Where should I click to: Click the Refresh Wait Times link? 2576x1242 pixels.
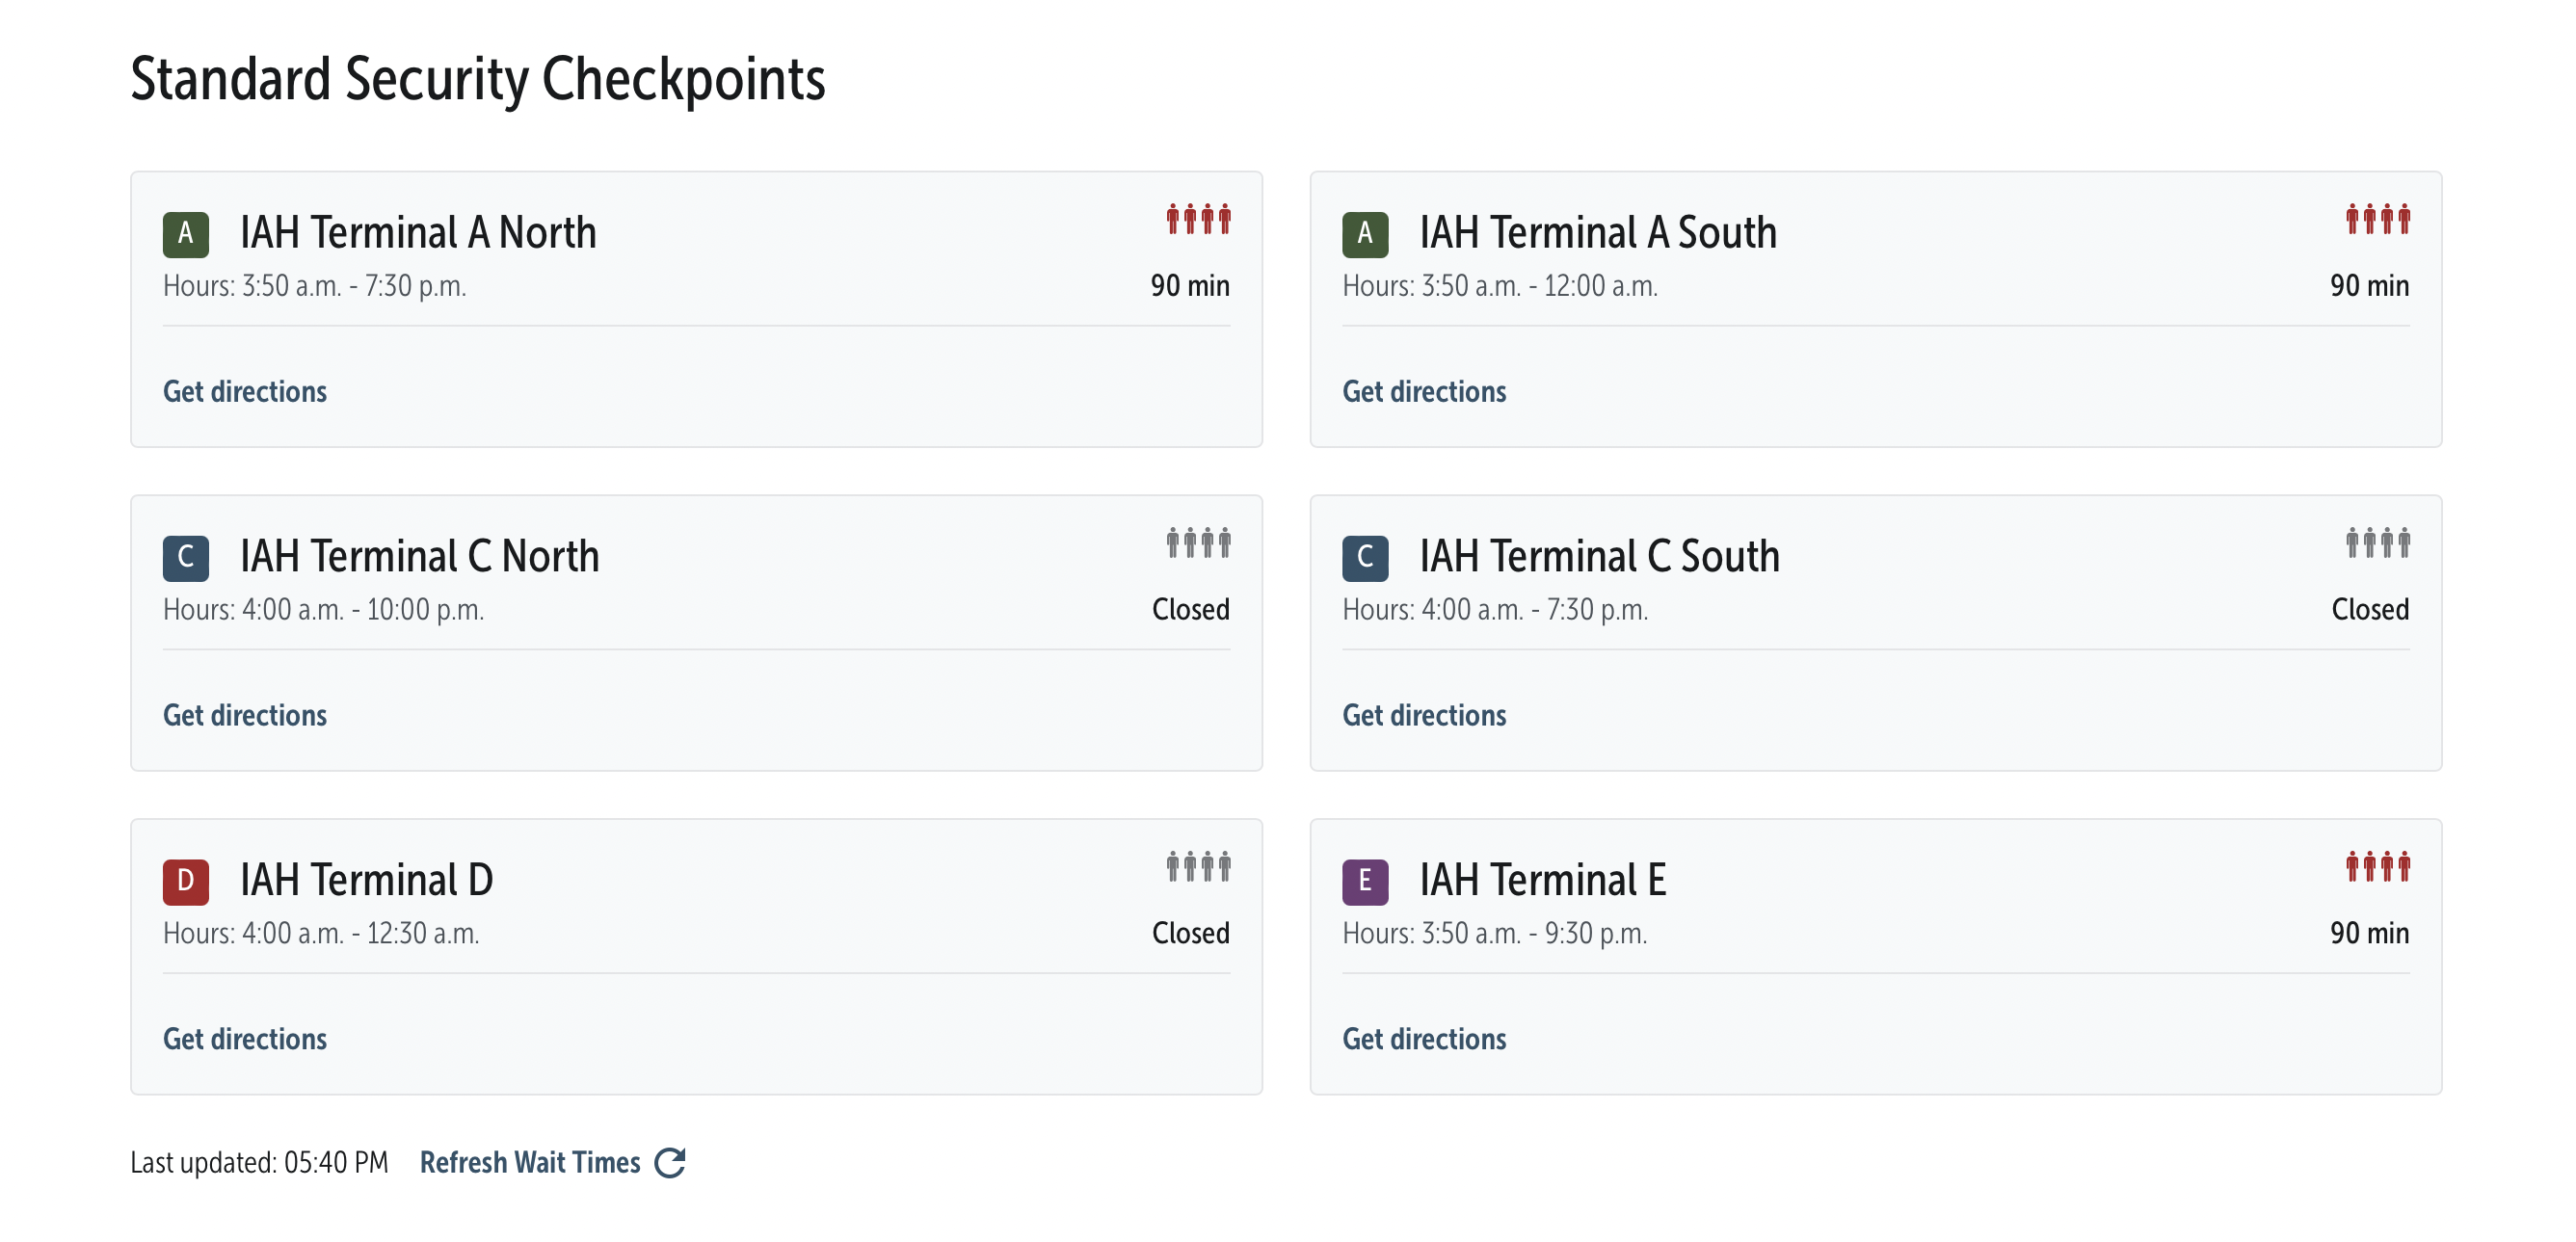click(530, 1163)
